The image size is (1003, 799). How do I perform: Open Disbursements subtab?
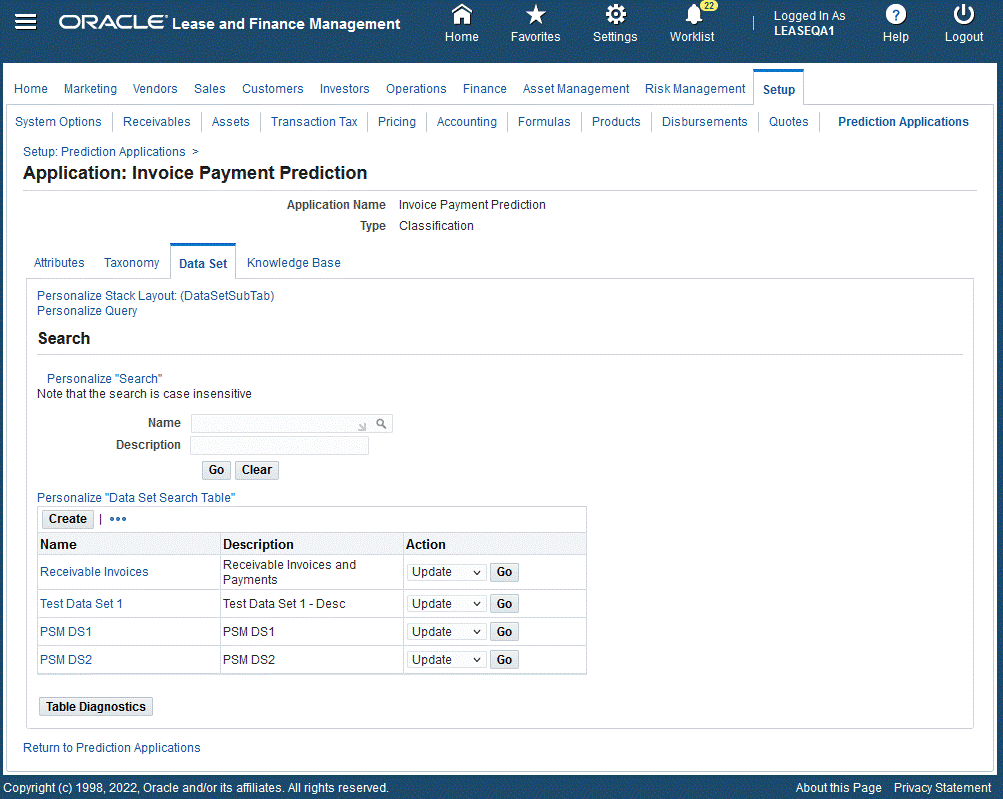704,122
